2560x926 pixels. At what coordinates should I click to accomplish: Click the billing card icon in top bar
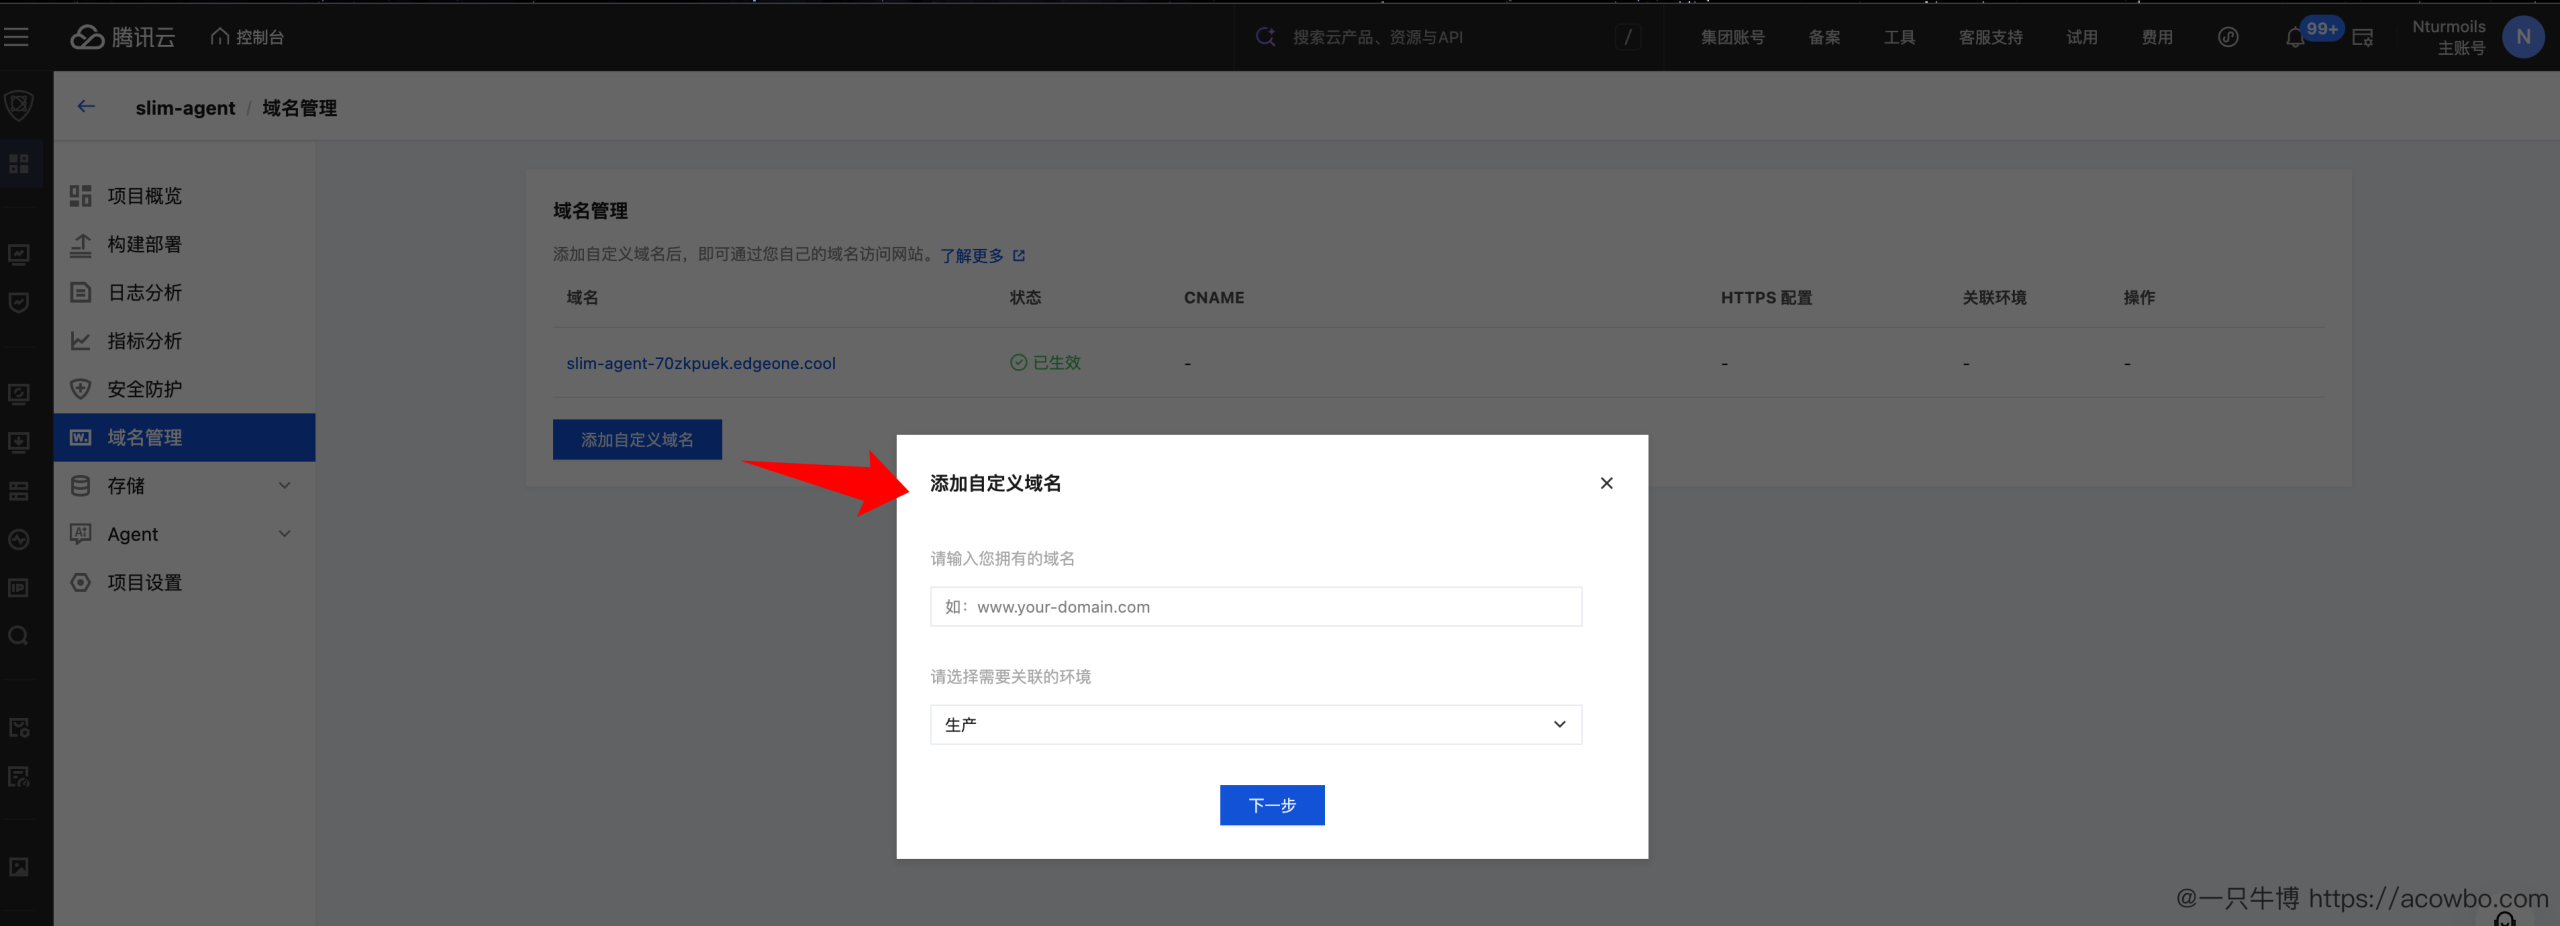pos(2363,38)
